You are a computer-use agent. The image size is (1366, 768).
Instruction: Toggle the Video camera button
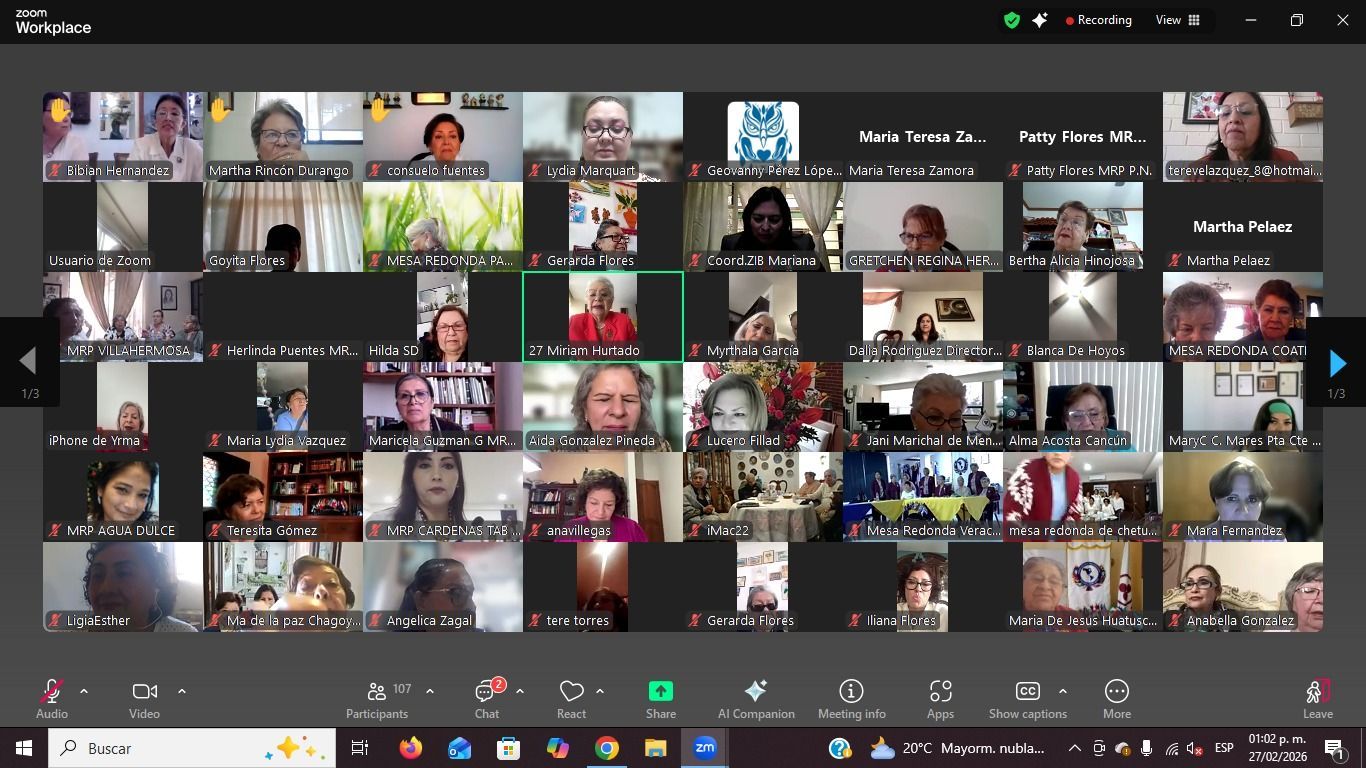144,698
